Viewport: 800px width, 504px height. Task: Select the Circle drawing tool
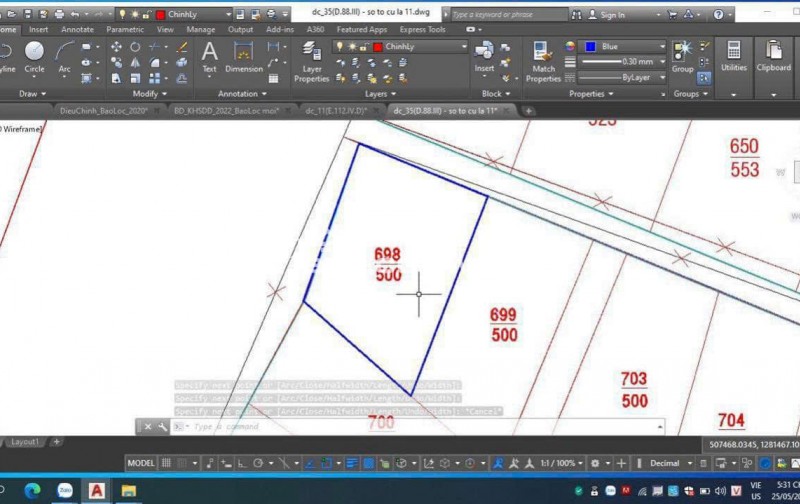(x=34, y=56)
